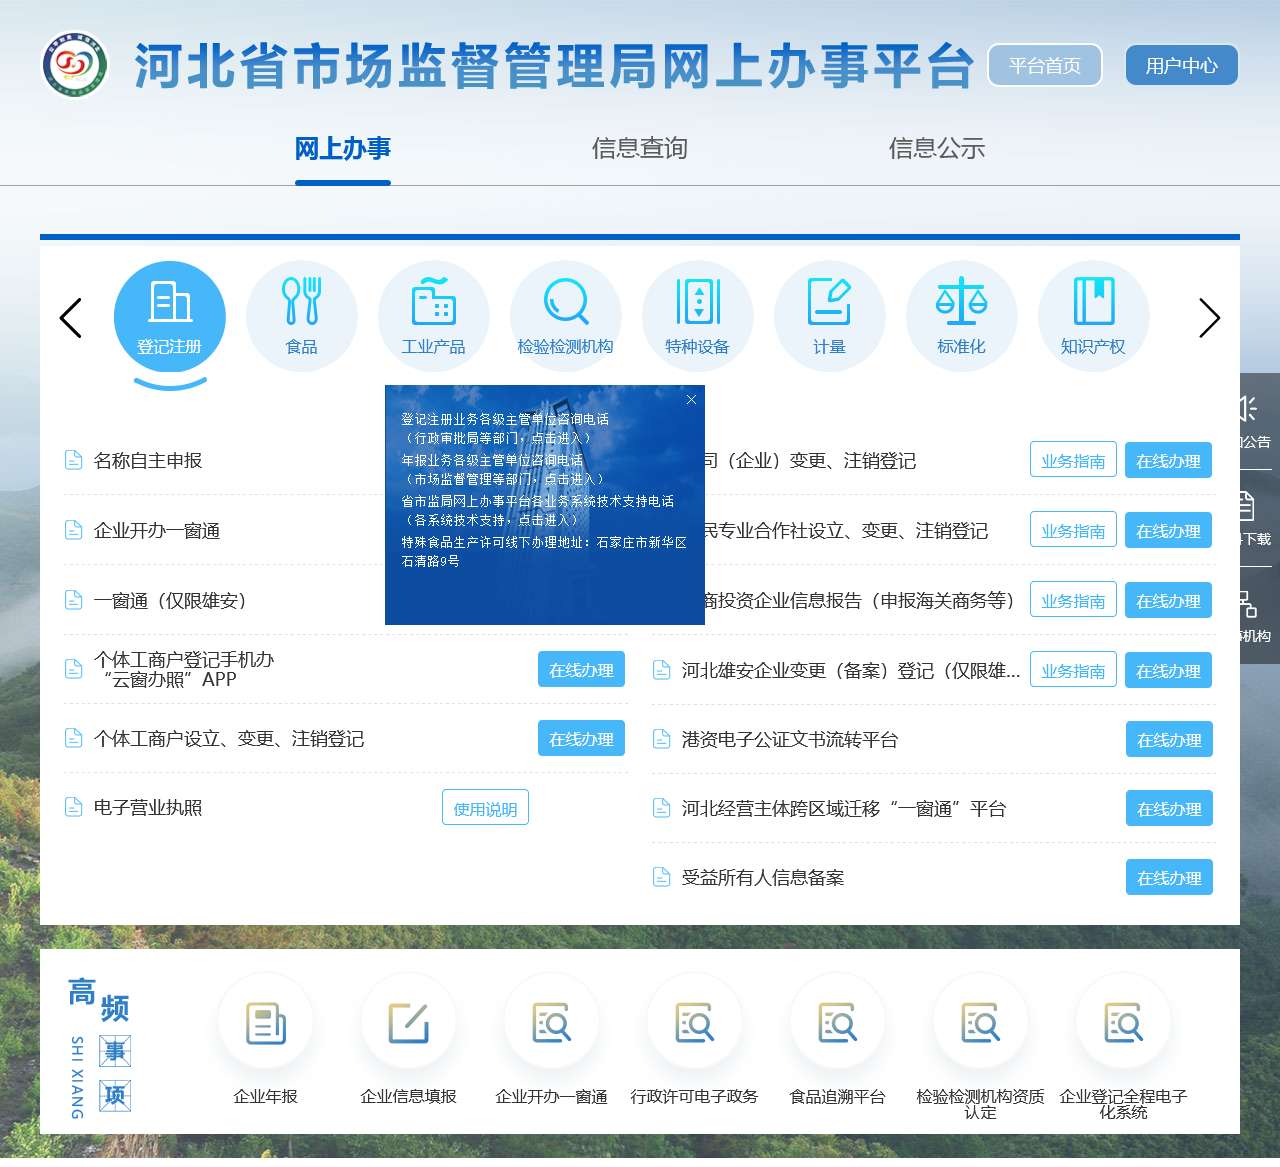Open 用户中心

coord(1182,65)
